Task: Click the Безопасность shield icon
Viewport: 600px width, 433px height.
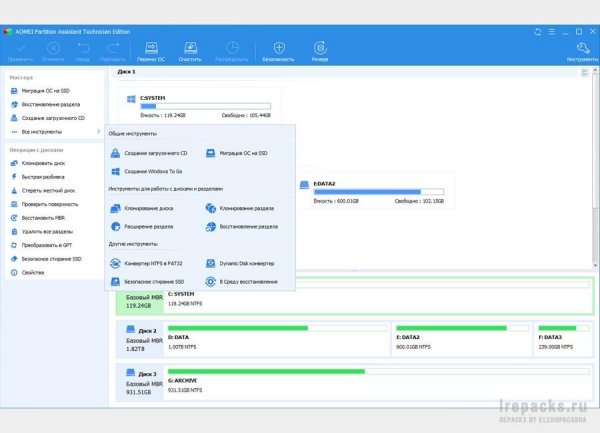Action: click(x=279, y=52)
